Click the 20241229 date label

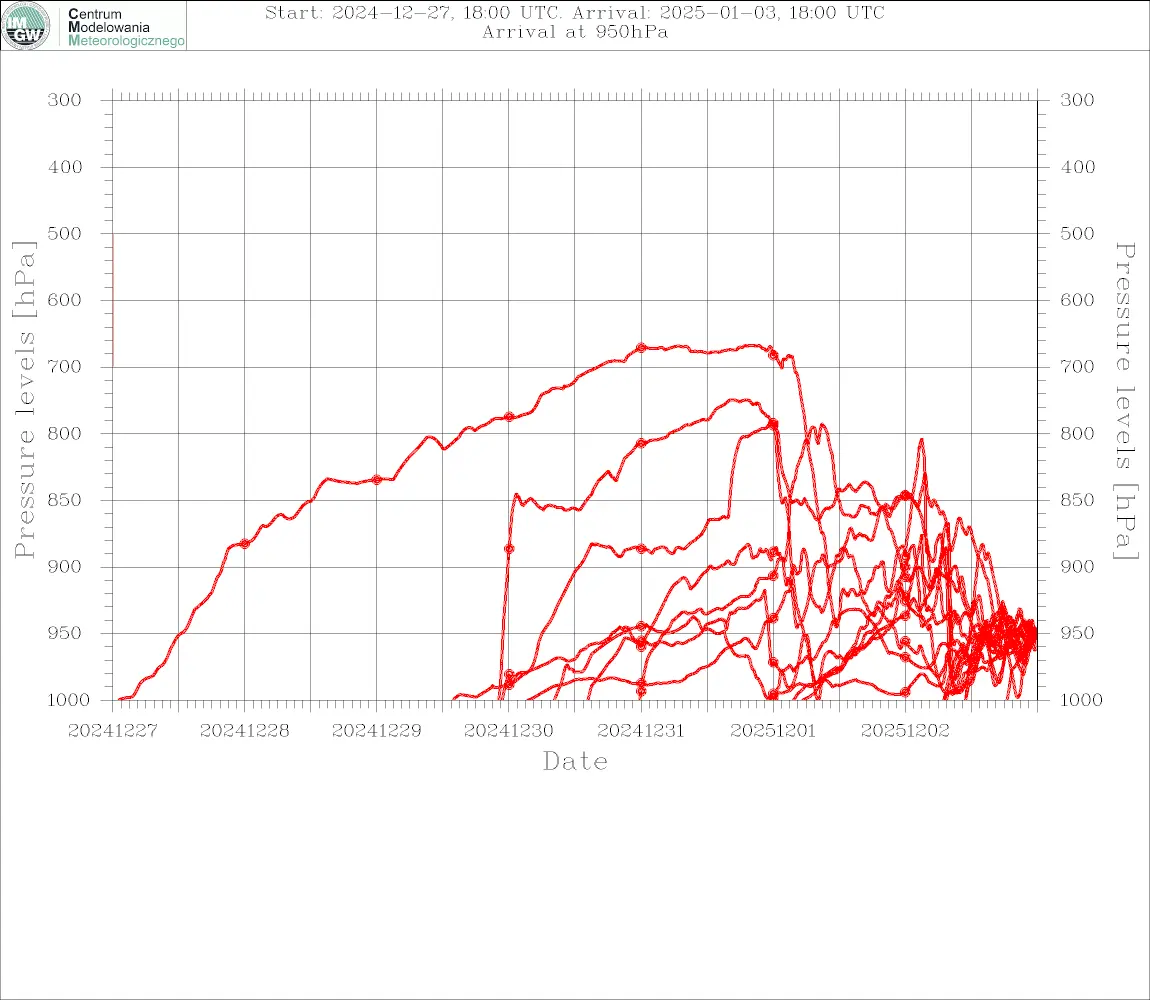click(x=376, y=731)
